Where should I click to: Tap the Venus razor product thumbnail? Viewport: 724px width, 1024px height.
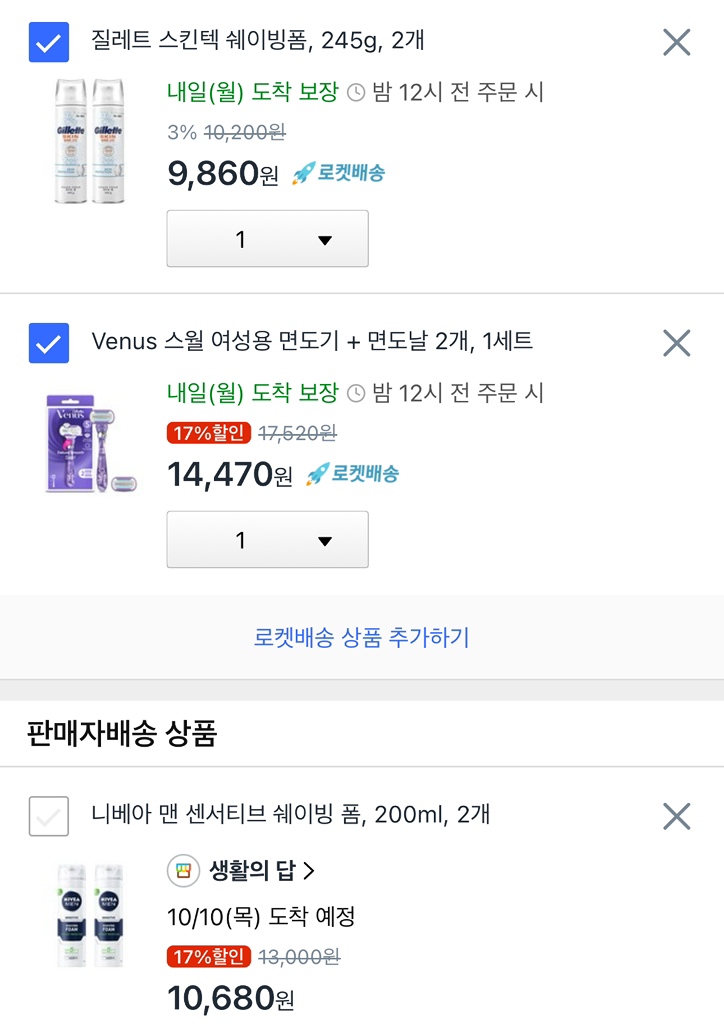[x=90, y=443]
